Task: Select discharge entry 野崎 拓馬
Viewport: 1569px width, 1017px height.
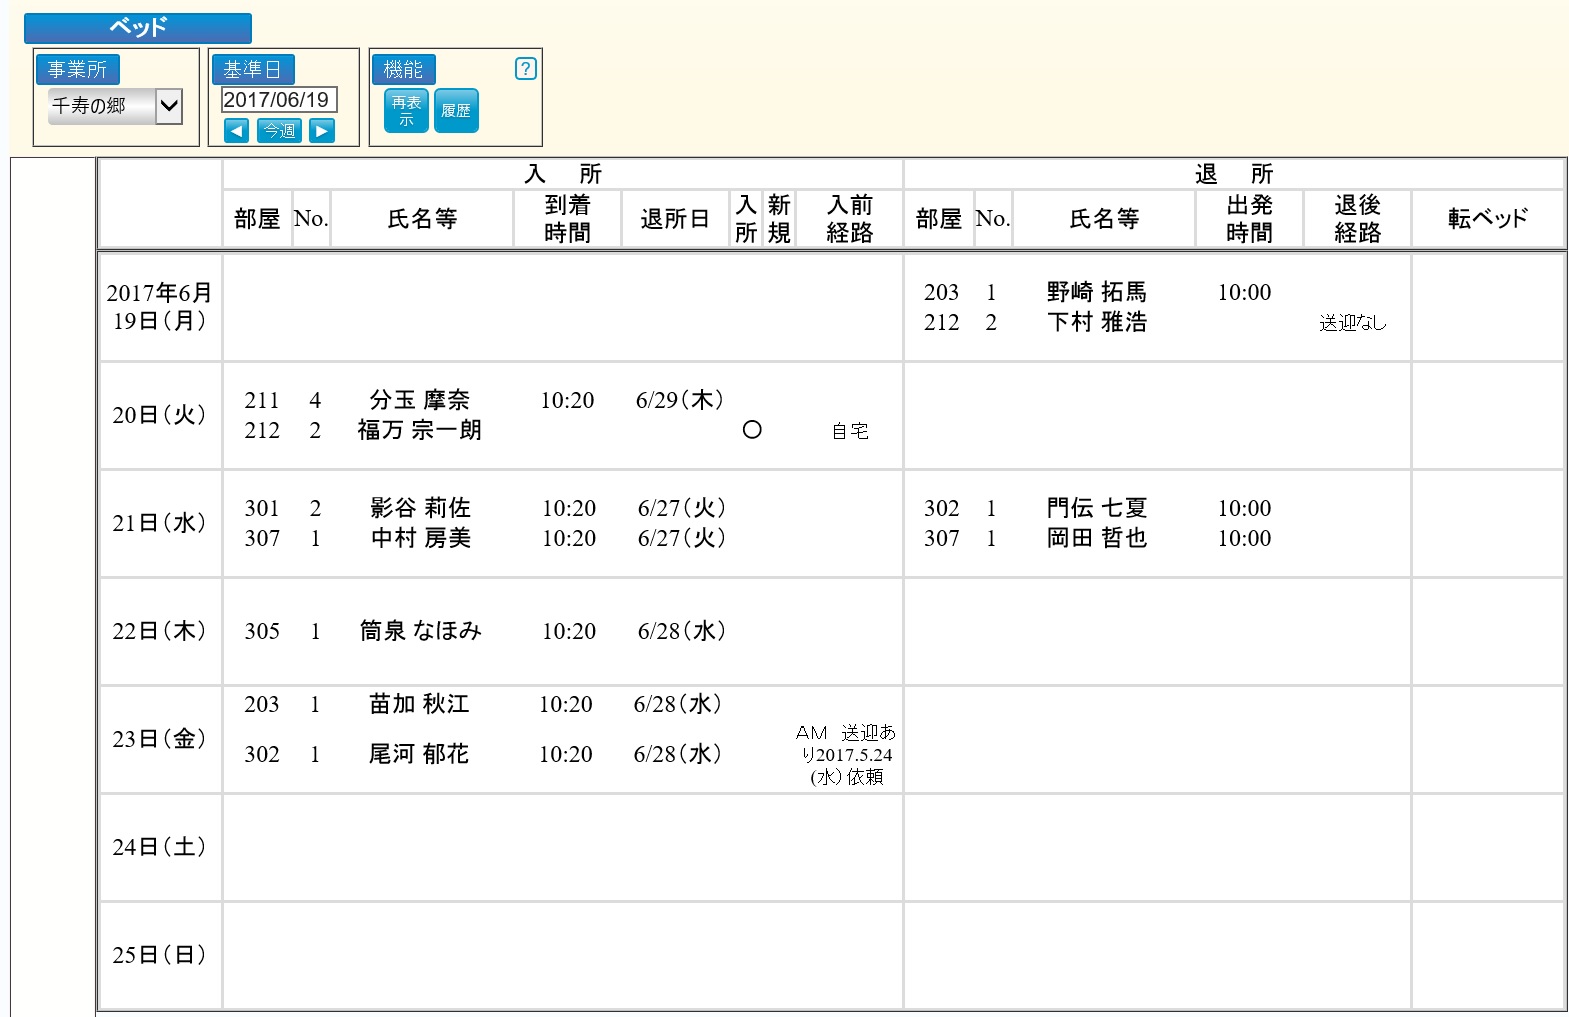Action: point(1096,292)
